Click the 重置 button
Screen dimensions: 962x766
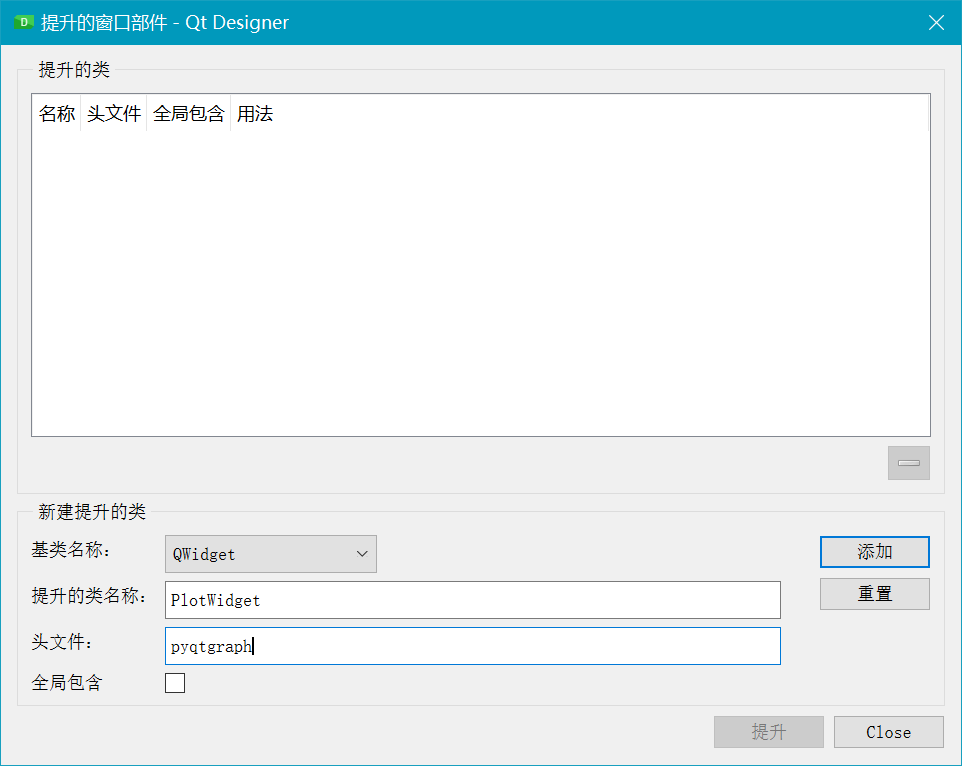(874, 594)
